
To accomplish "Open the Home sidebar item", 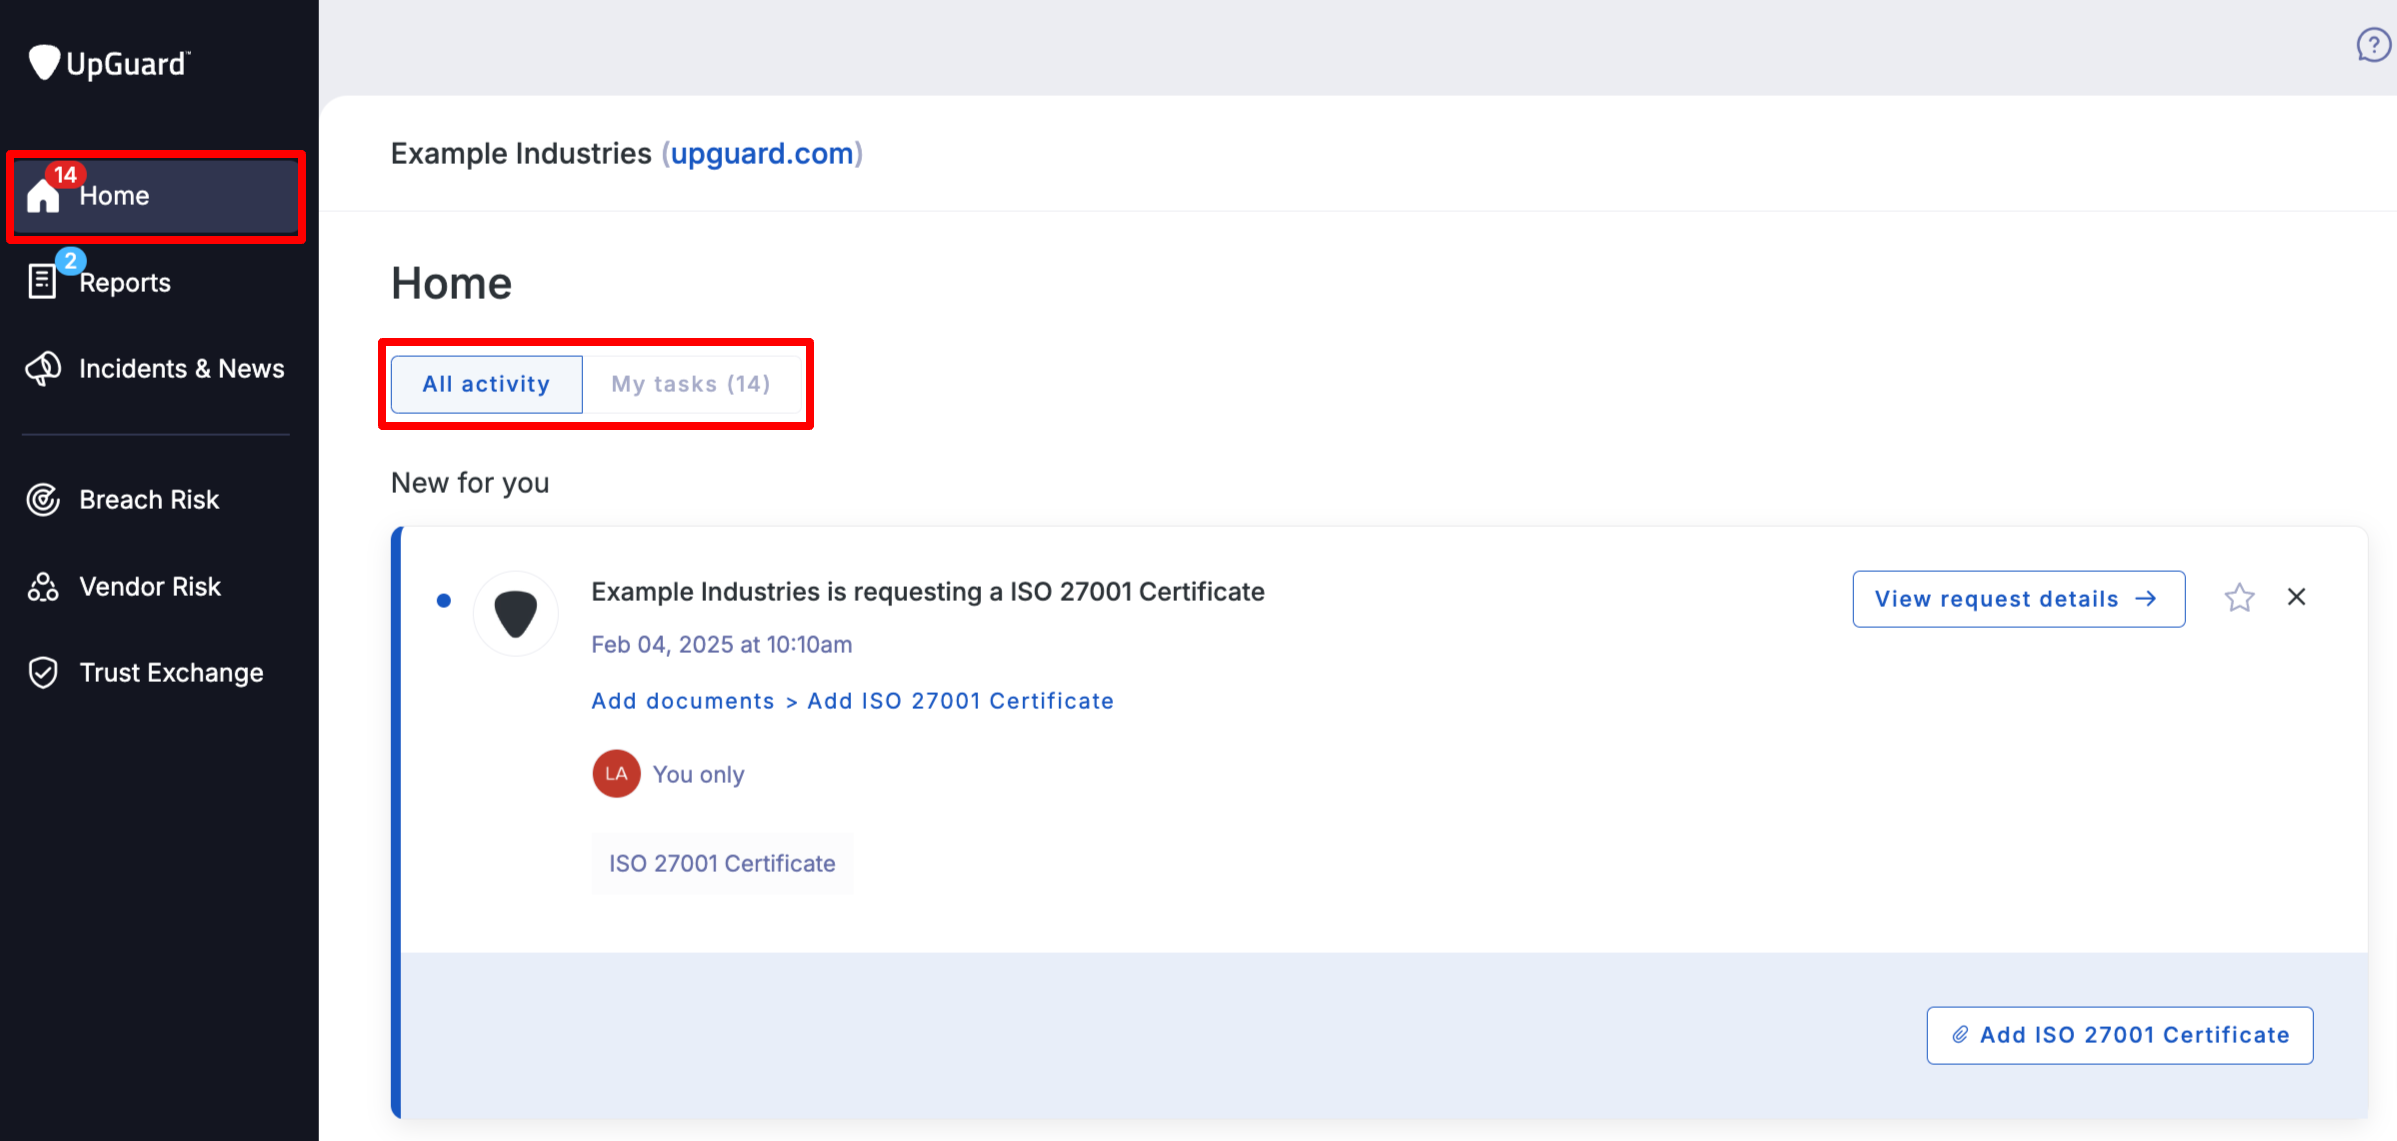I will pos(156,196).
